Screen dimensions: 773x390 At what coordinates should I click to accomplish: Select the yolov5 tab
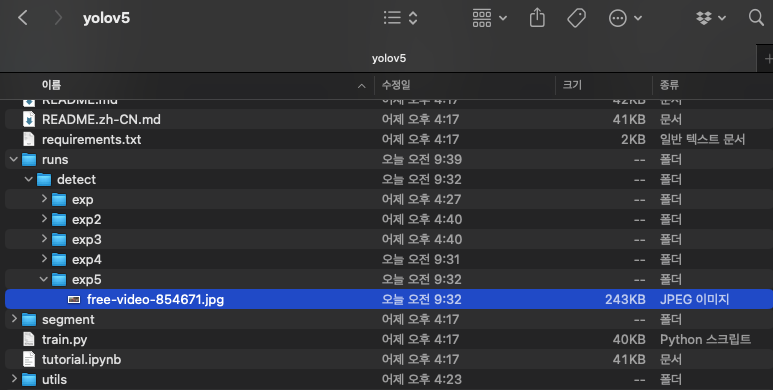click(x=388, y=58)
